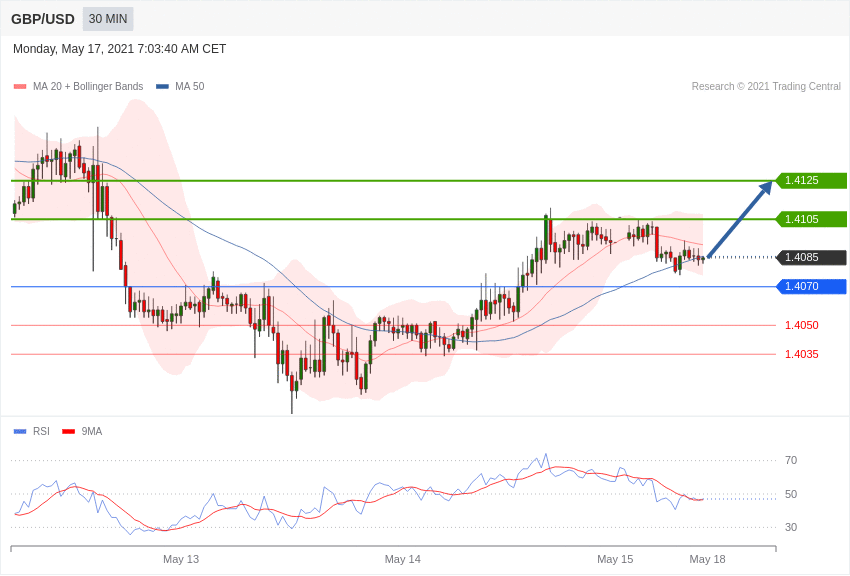Click the pink MA 20 legend swatch
This screenshot has width=850, height=576.
(x=20, y=87)
